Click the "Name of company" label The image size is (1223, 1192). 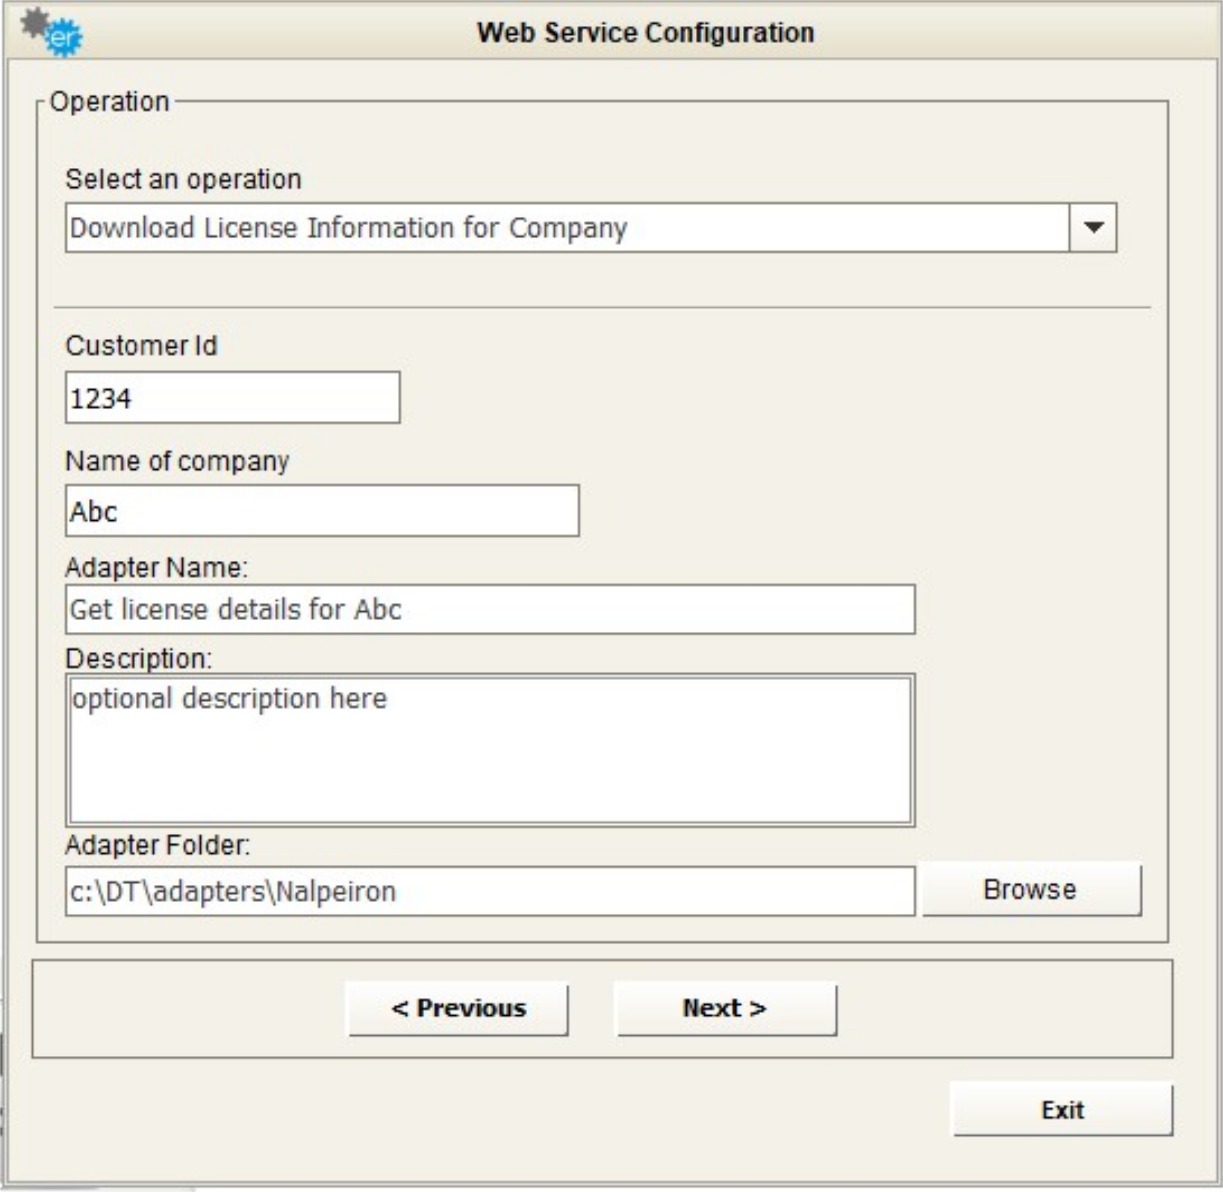pyautogui.click(x=177, y=461)
